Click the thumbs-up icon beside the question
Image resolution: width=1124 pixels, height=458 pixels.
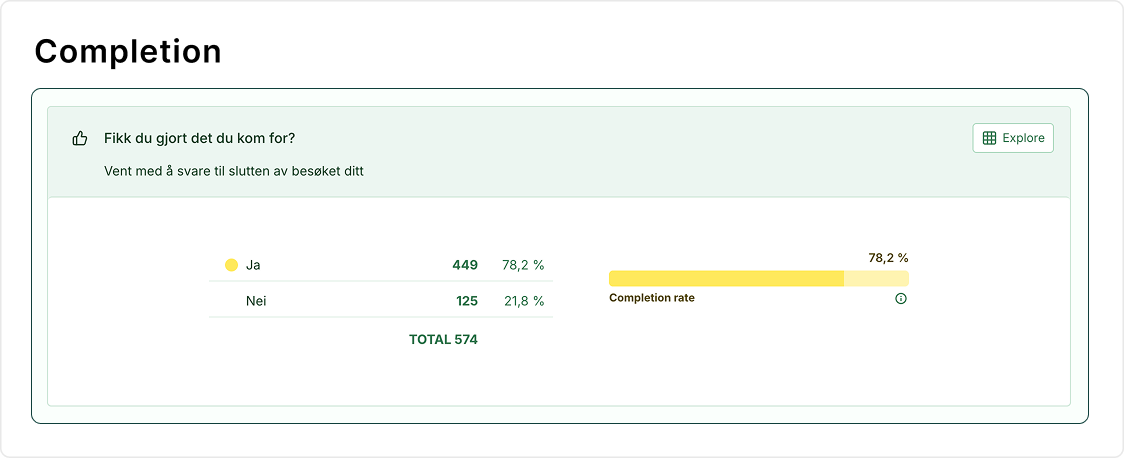[80, 138]
